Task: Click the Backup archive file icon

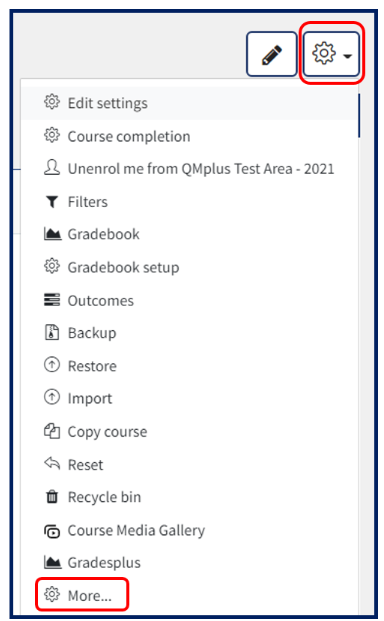Action: pyautogui.click(x=52, y=332)
